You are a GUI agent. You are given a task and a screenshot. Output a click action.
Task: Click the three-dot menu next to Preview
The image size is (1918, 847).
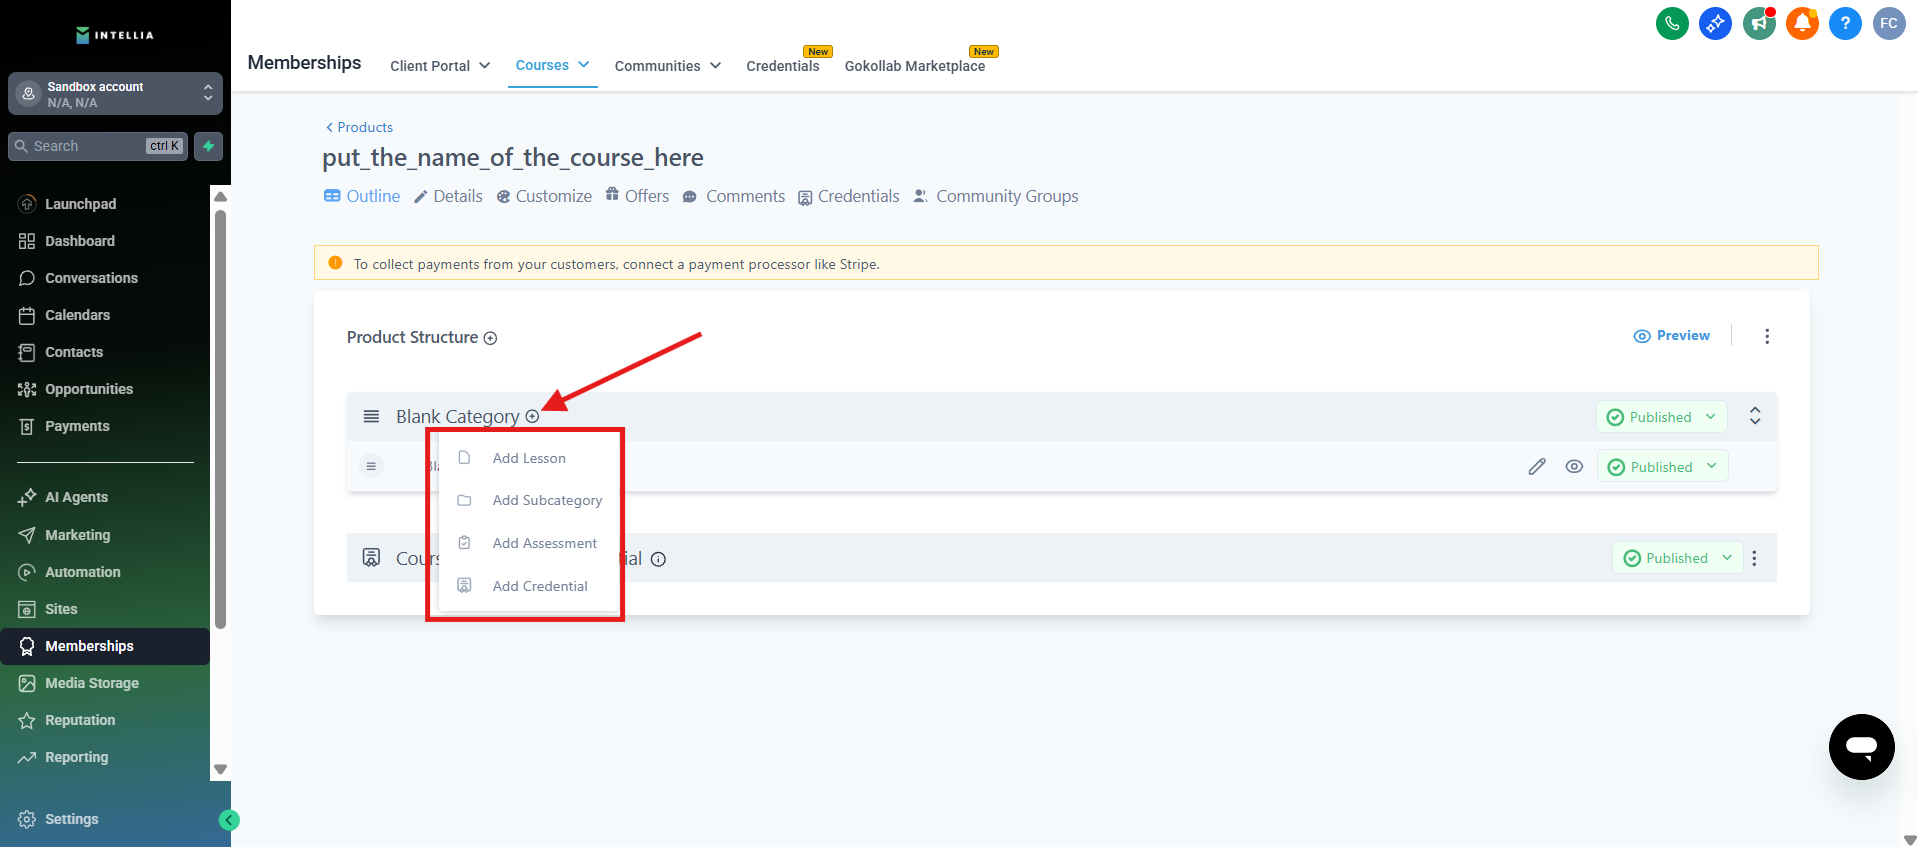(x=1767, y=336)
